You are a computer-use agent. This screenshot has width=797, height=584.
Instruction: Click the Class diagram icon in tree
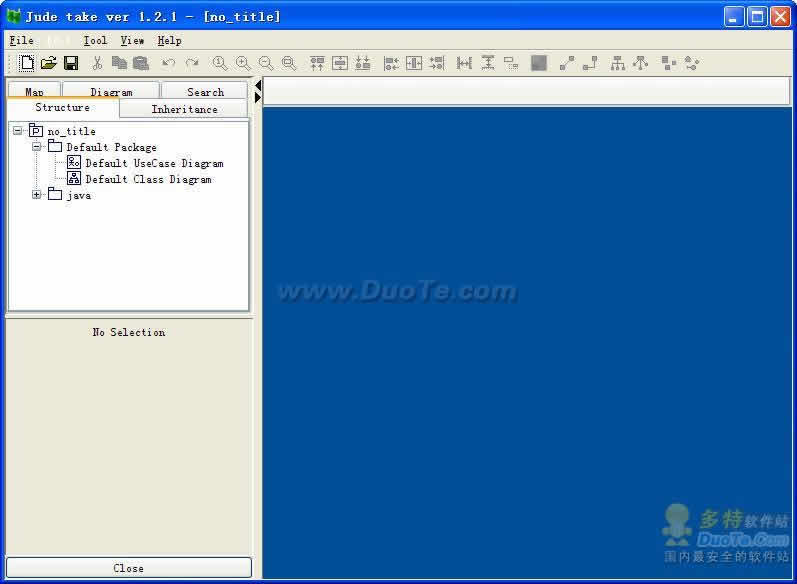pos(74,178)
